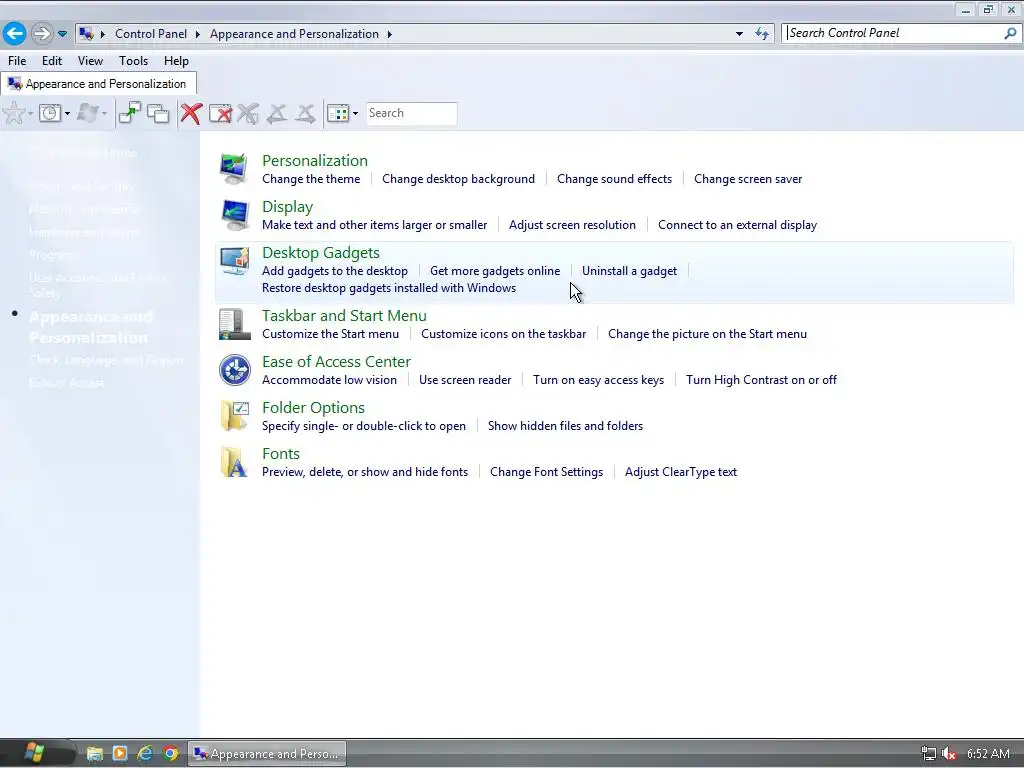The width and height of the screenshot is (1024, 768).
Task: Open the Edit menu
Action: pyautogui.click(x=52, y=61)
